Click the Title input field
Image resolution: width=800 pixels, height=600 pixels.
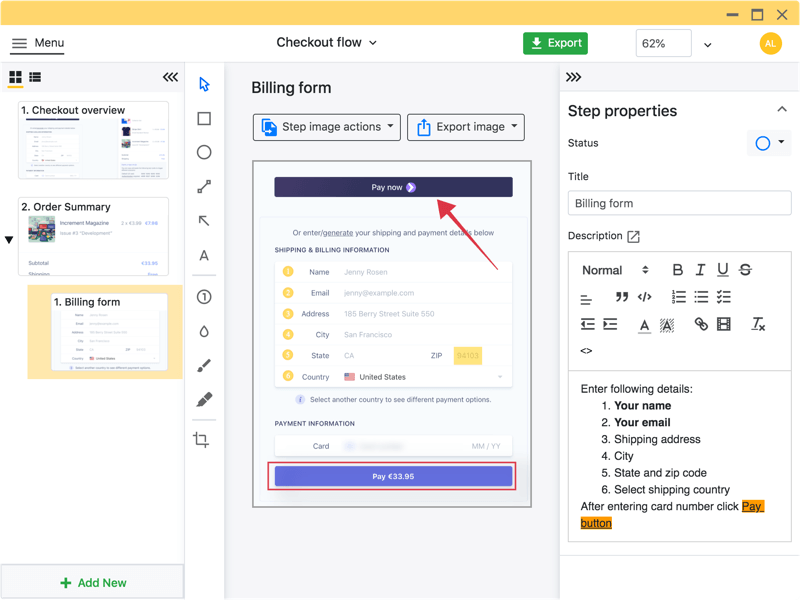(x=680, y=203)
